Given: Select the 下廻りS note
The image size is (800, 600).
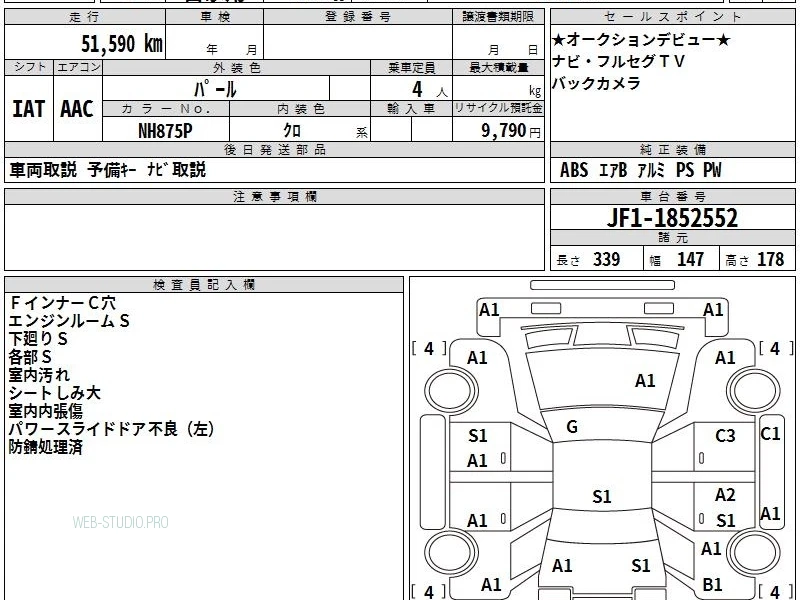Looking at the screenshot, I should 38,338.
